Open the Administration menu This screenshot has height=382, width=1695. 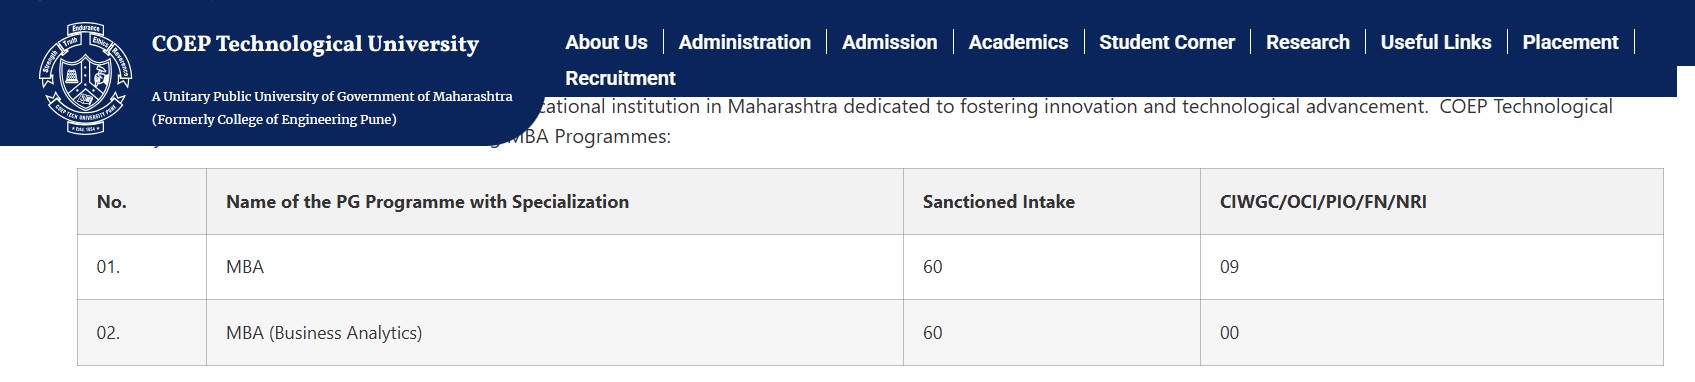coord(744,42)
